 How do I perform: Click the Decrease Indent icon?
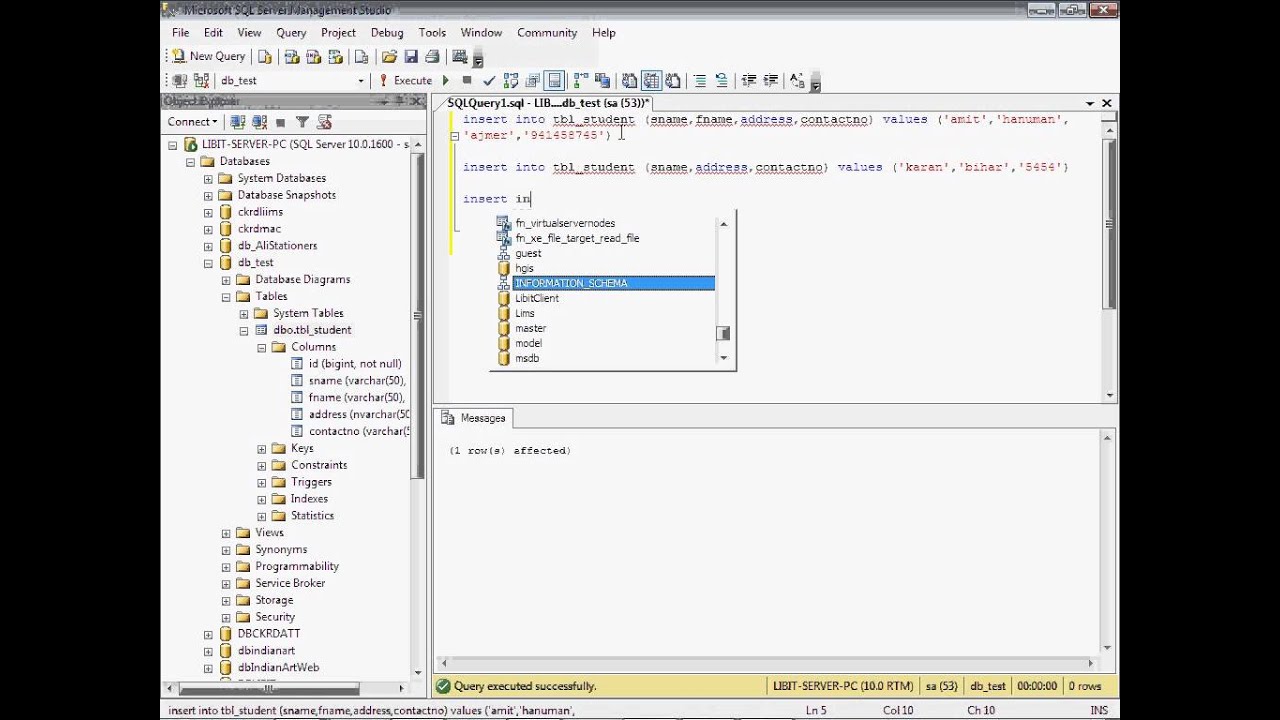click(x=749, y=80)
